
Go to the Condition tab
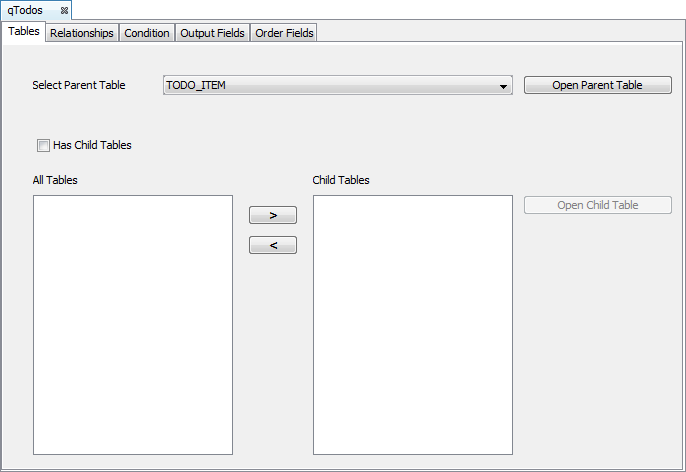146,33
